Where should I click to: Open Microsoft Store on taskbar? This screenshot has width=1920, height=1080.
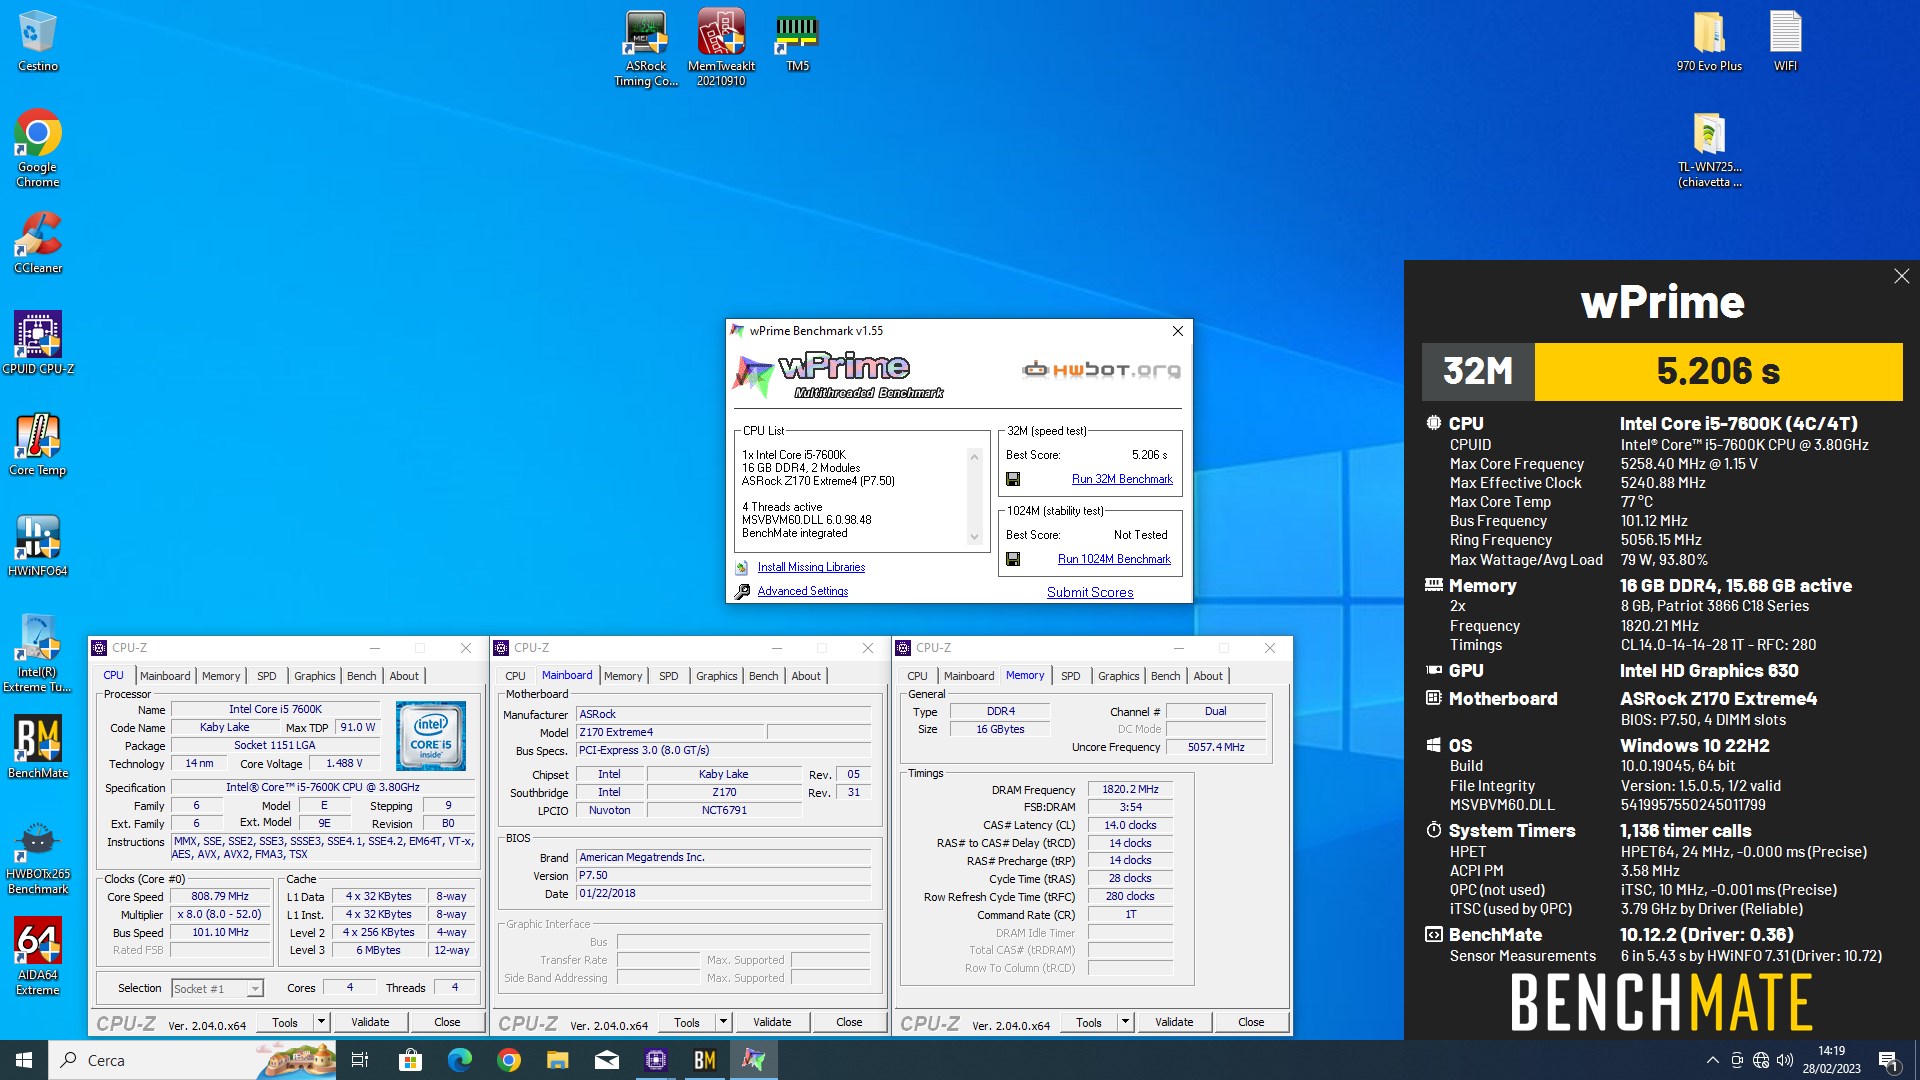tap(410, 1060)
